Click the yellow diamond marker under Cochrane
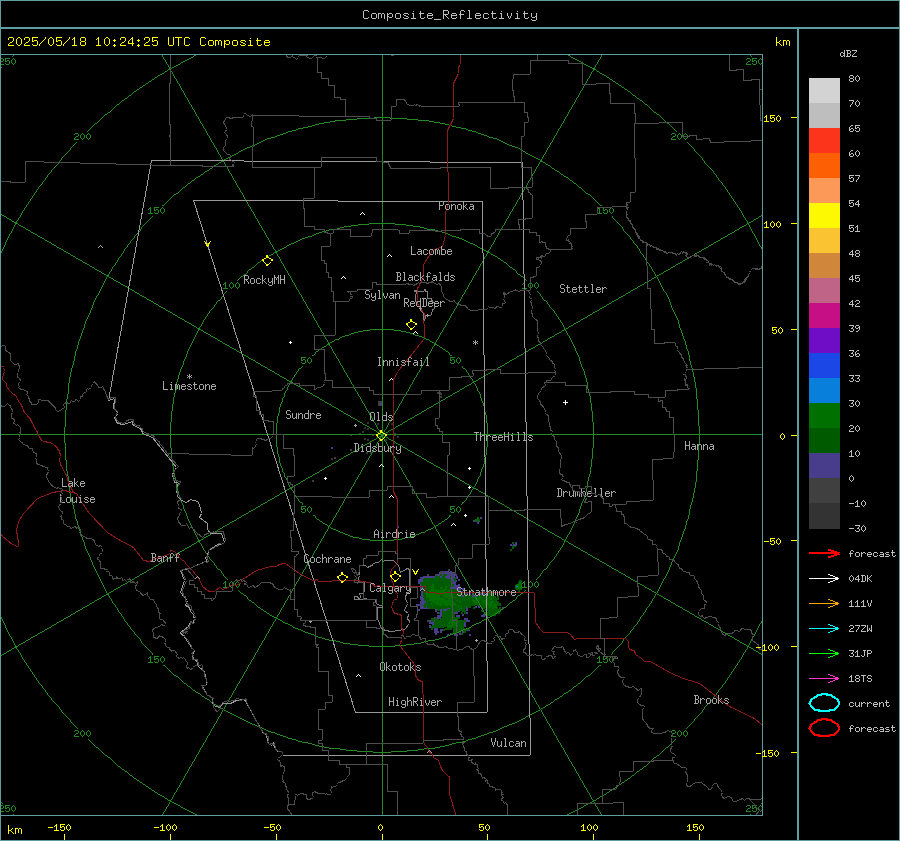900x841 pixels. 342,577
